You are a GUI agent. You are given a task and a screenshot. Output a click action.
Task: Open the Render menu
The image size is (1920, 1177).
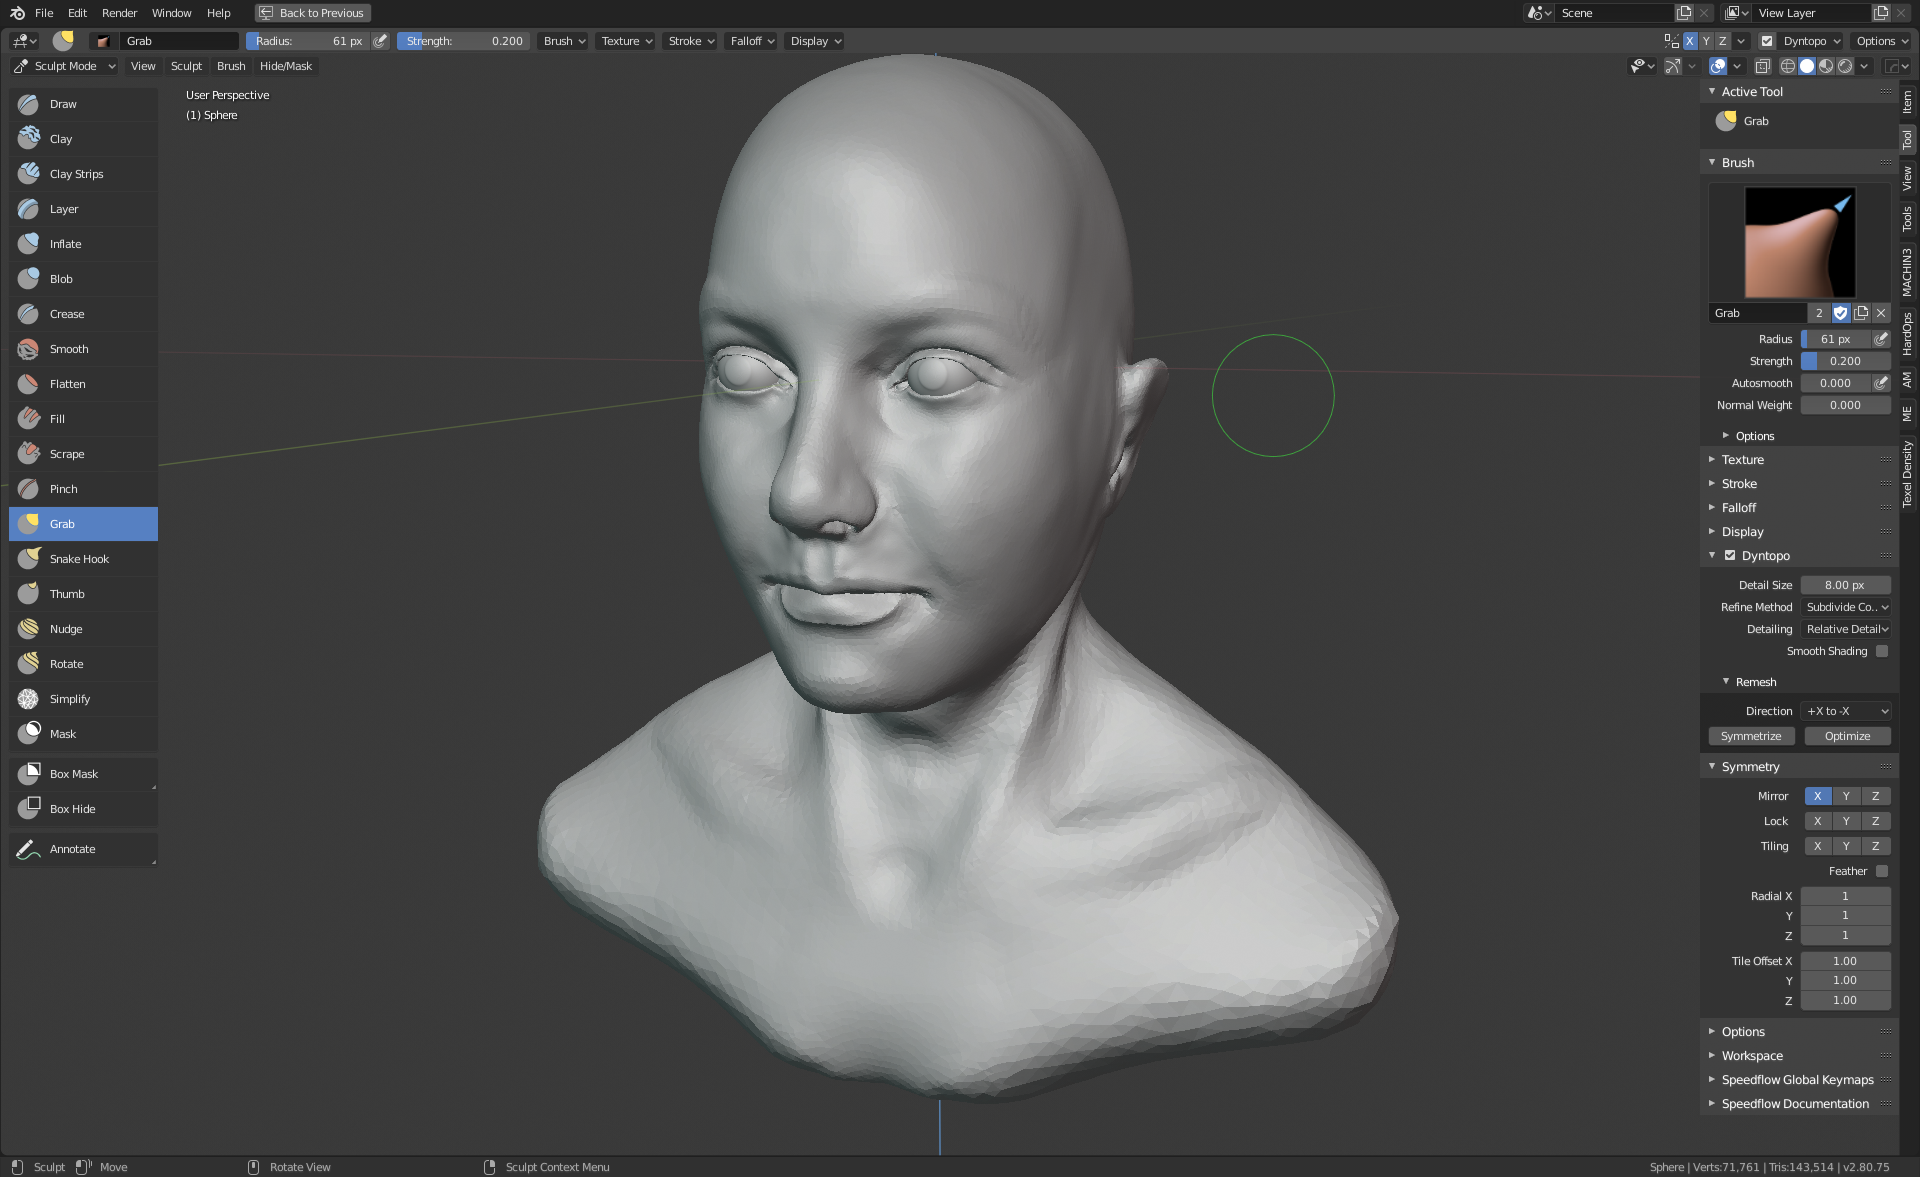(119, 13)
